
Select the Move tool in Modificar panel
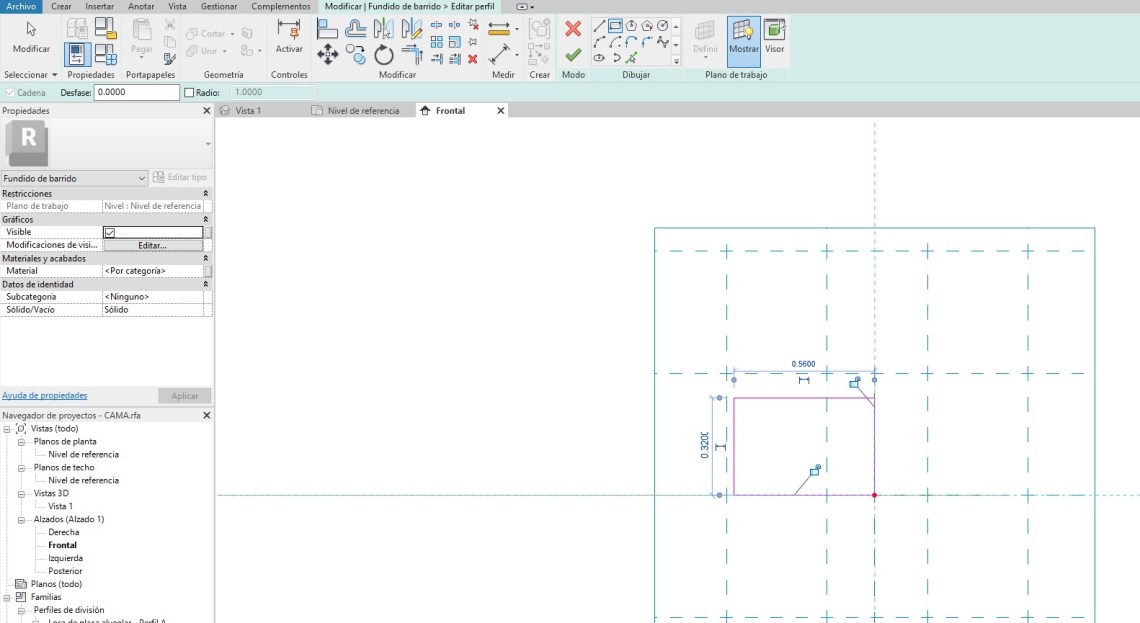coord(327,54)
